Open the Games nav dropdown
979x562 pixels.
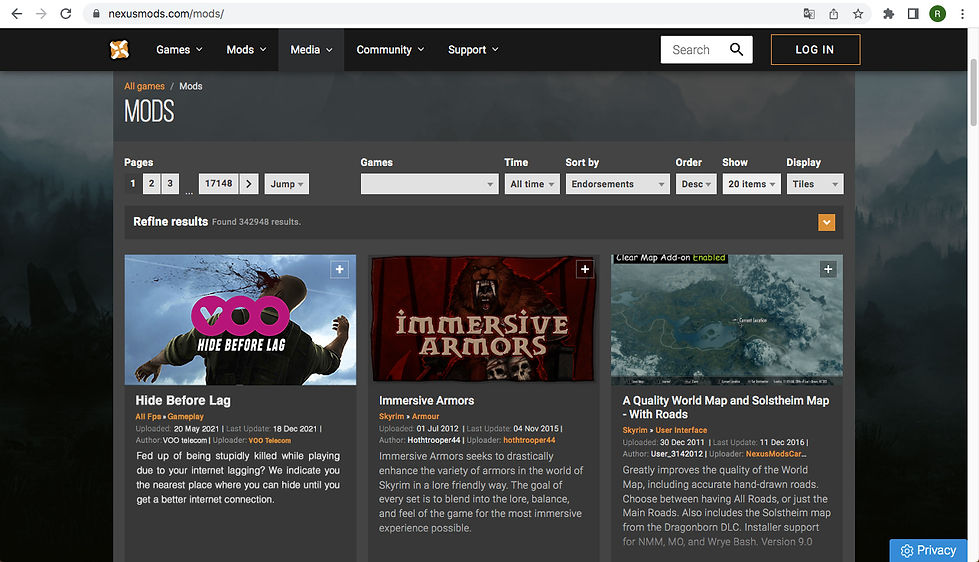pyautogui.click(x=179, y=49)
